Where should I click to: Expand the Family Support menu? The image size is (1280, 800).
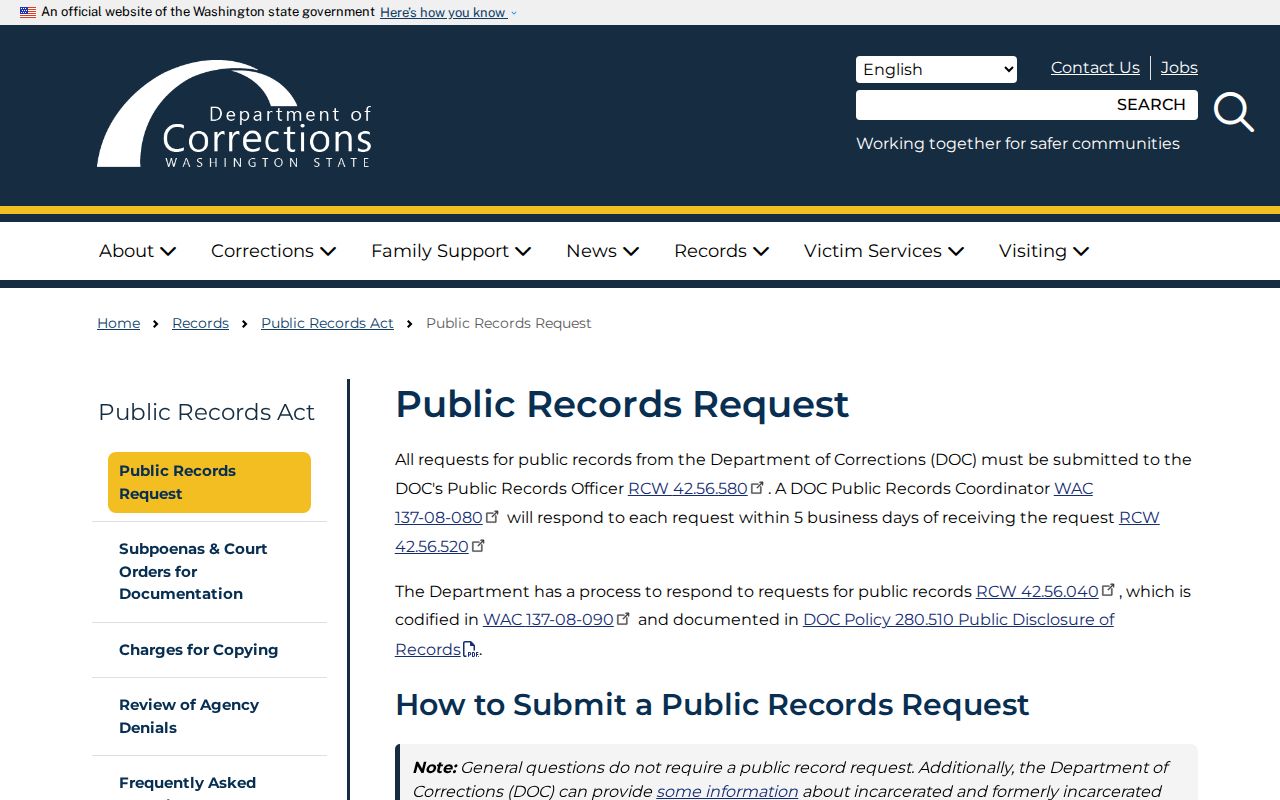coord(451,251)
